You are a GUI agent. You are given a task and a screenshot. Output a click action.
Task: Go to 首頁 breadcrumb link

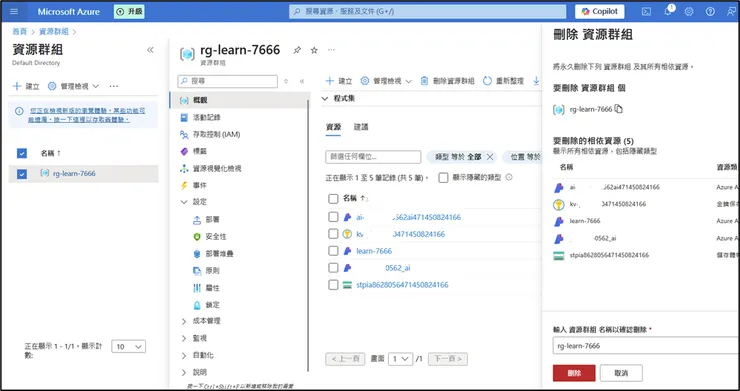pos(19,32)
